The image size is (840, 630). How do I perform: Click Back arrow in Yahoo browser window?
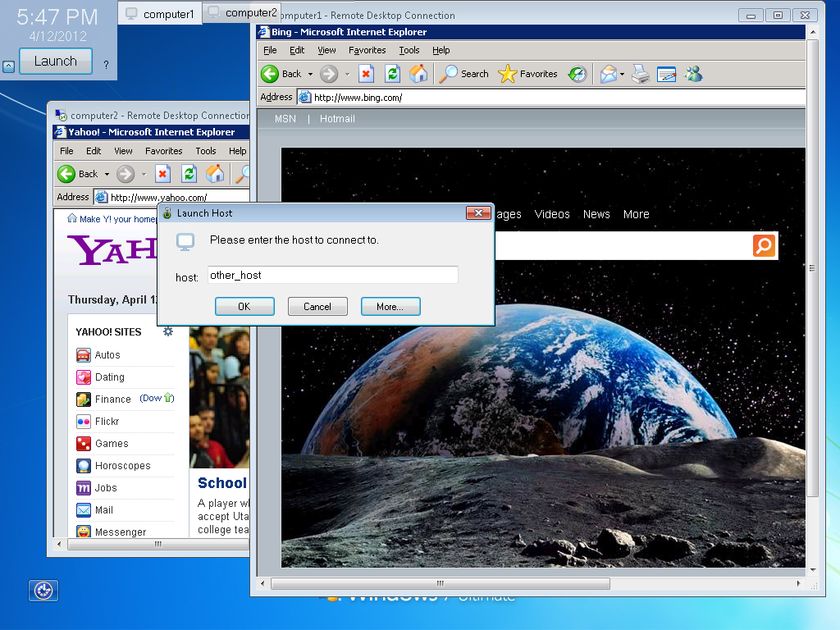pos(66,174)
